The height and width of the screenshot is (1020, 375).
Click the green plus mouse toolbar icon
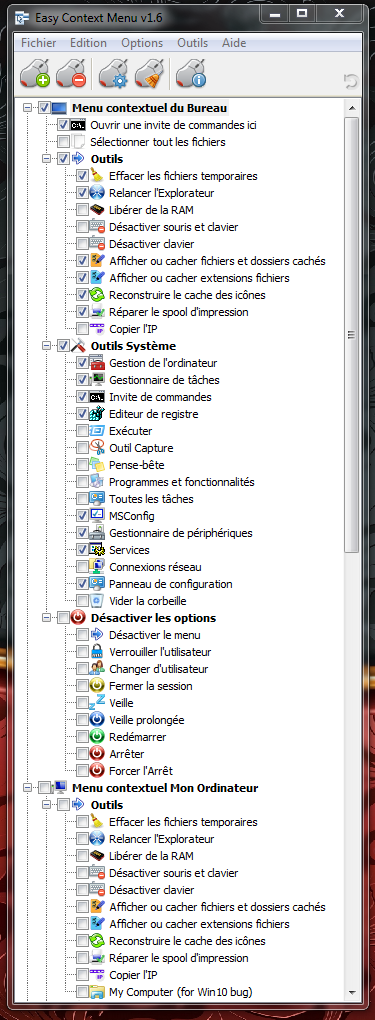pyautogui.click(x=35, y=73)
